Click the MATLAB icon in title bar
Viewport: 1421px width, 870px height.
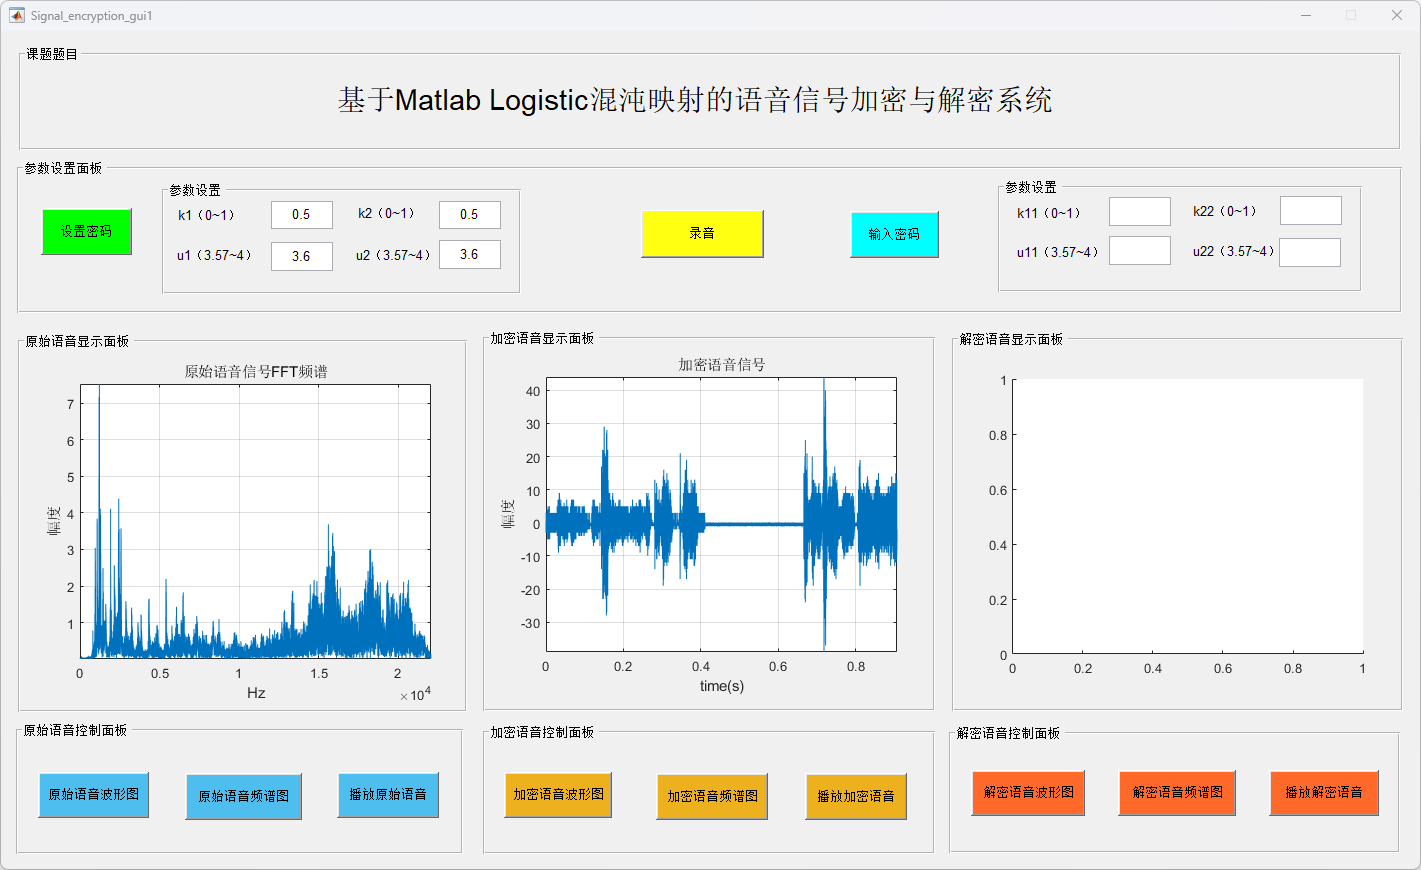pyautogui.click(x=17, y=15)
